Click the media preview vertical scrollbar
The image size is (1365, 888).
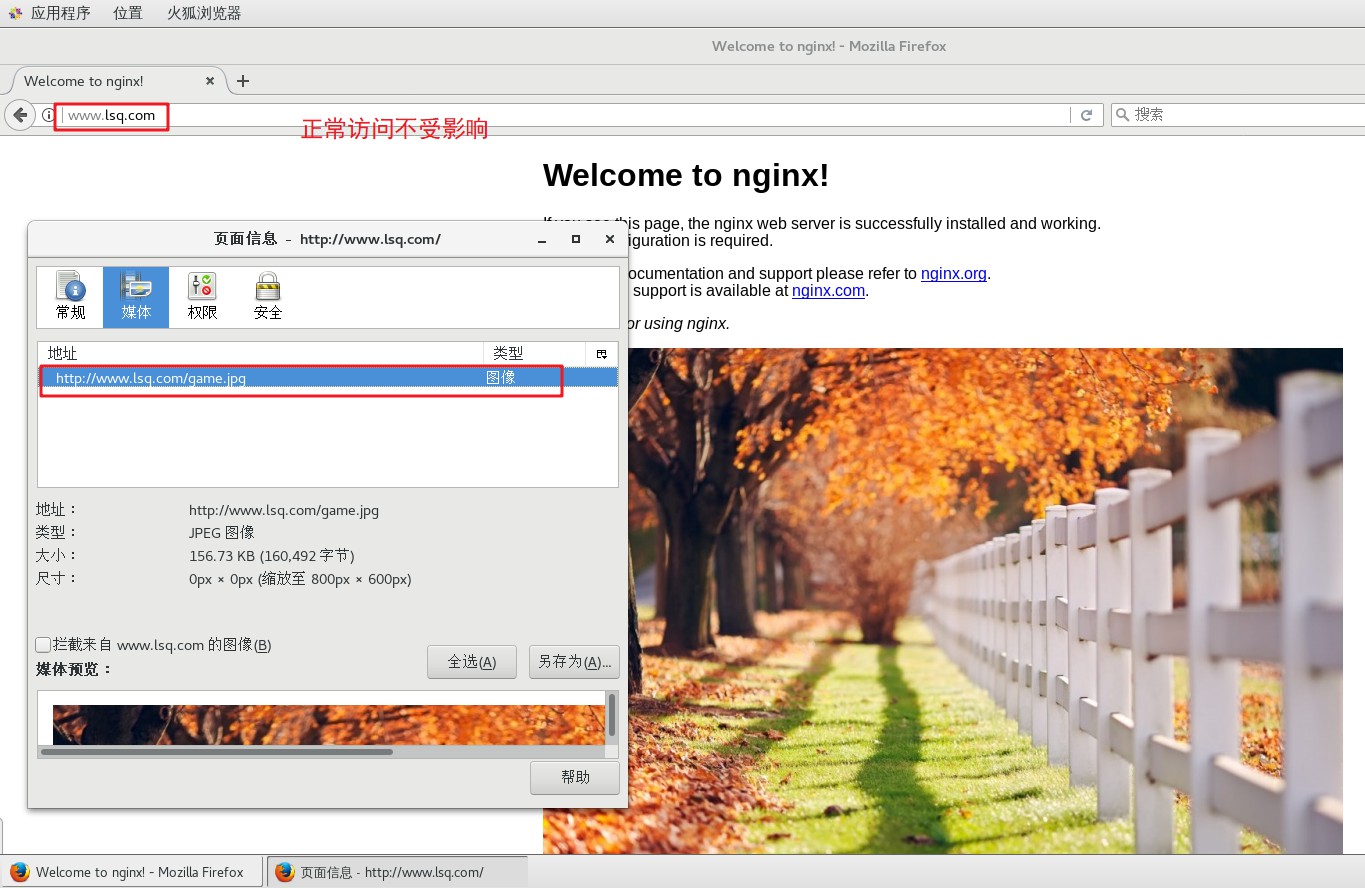click(x=612, y=717)
